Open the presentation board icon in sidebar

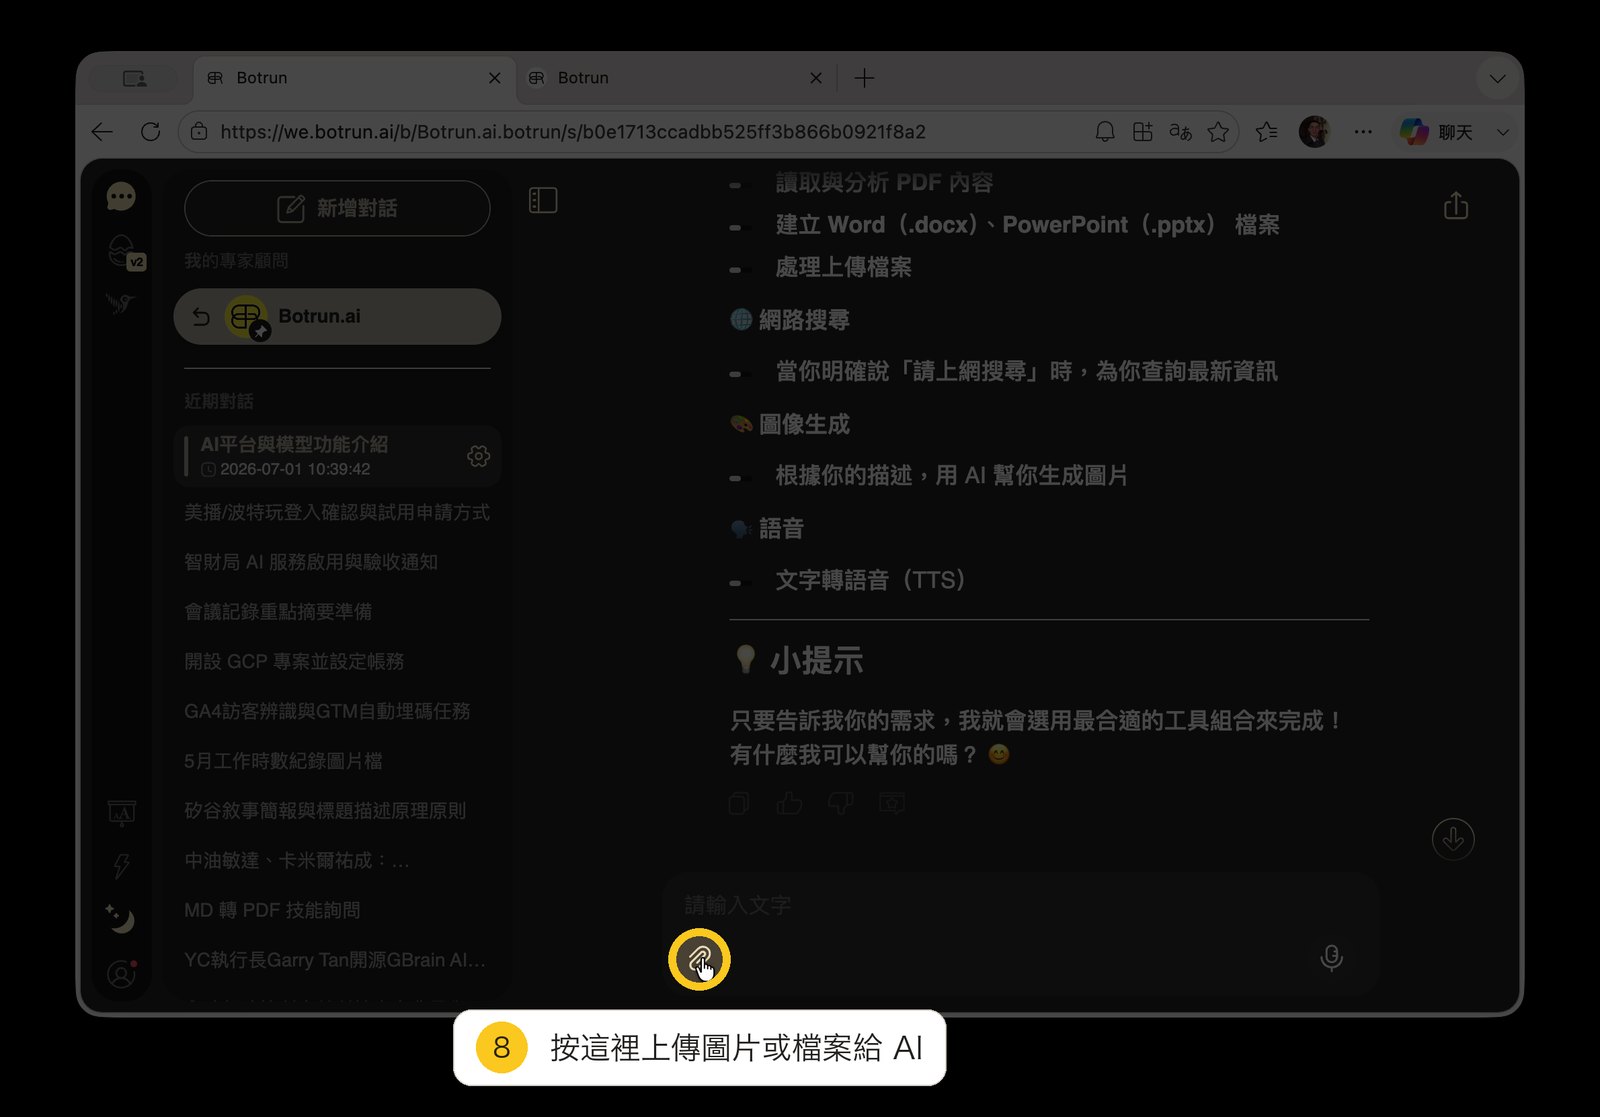pyautogui.click(x=122, y=813)
